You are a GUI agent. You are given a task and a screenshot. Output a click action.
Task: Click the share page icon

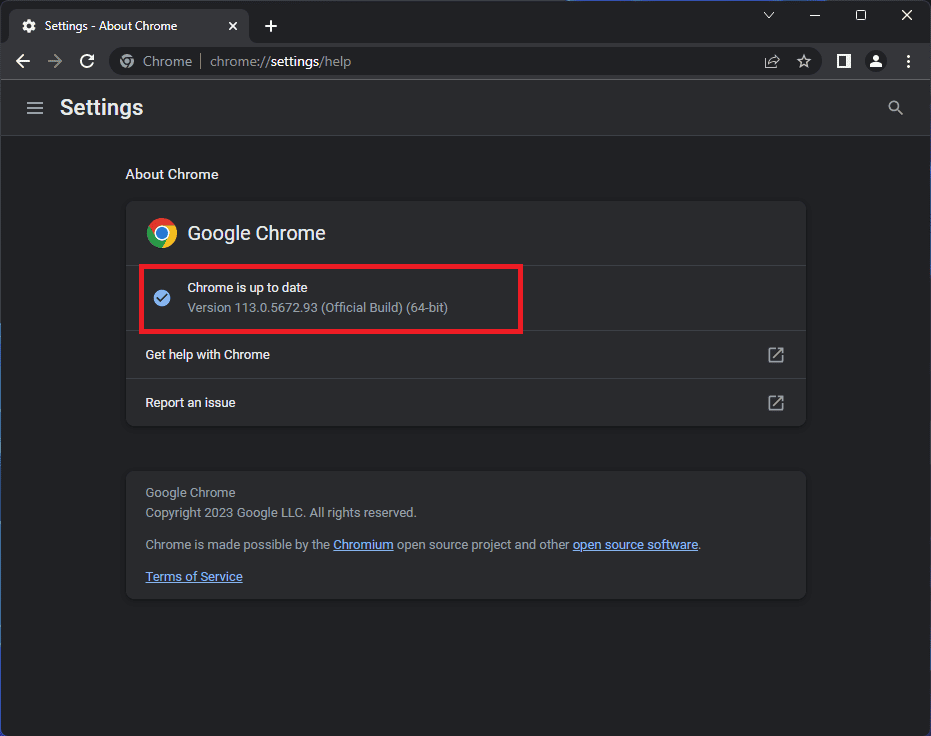point(772,61)
